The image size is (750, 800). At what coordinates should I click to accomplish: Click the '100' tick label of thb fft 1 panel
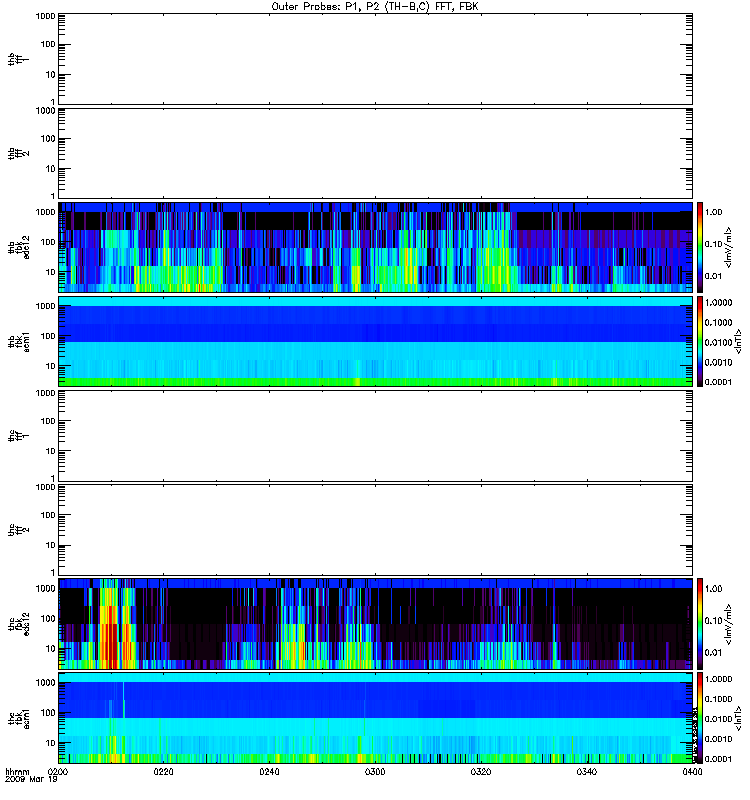[48, 44]
